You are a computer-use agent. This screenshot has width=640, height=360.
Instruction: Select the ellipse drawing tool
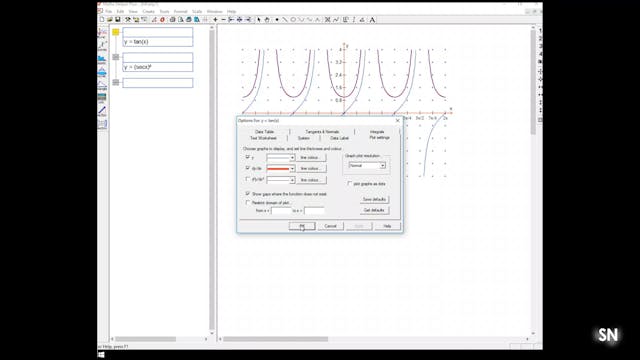(x=293, y=20)
